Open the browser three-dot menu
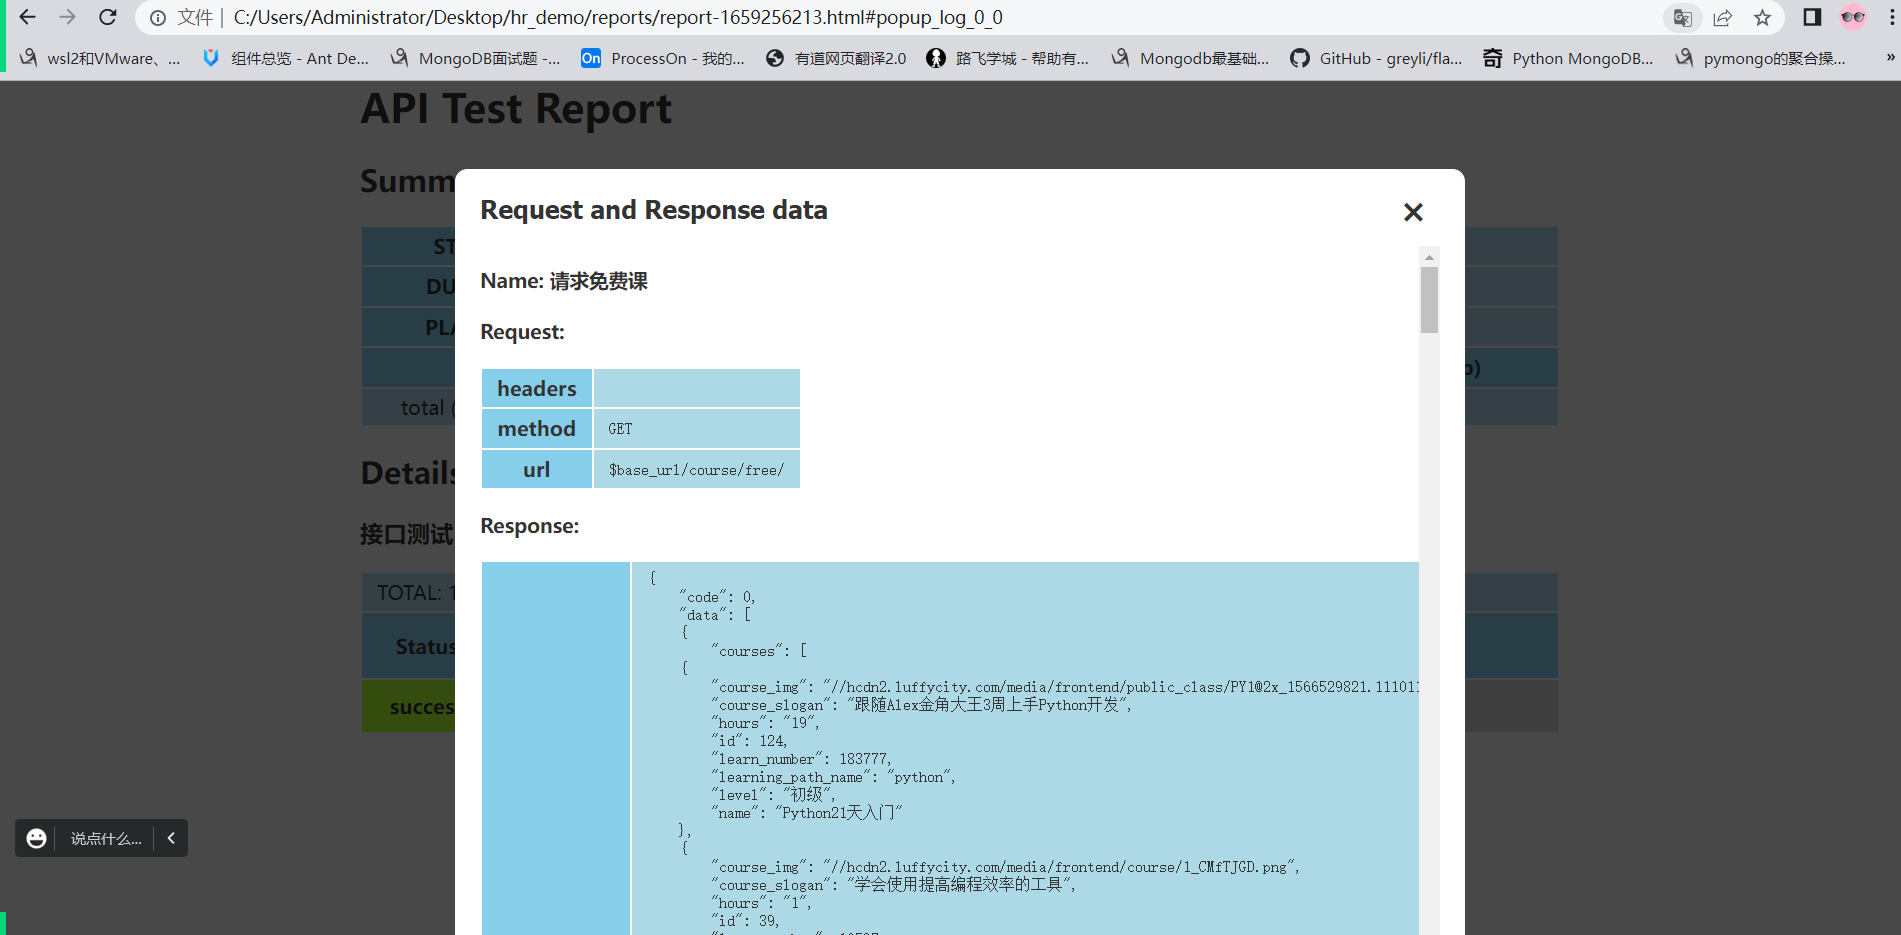 [1892, 17]
